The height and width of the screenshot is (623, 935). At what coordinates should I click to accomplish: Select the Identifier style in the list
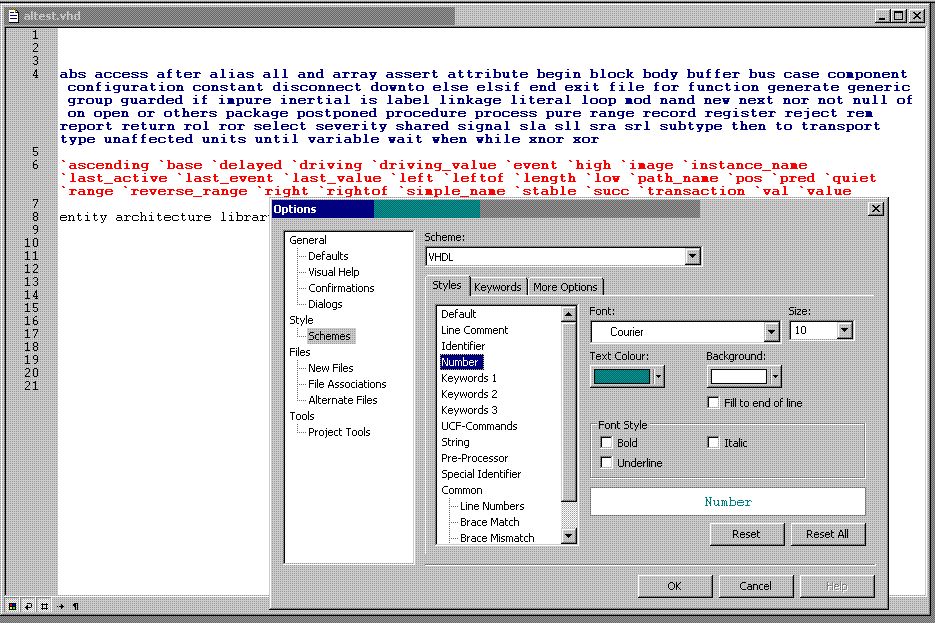[x=463, y=346]
